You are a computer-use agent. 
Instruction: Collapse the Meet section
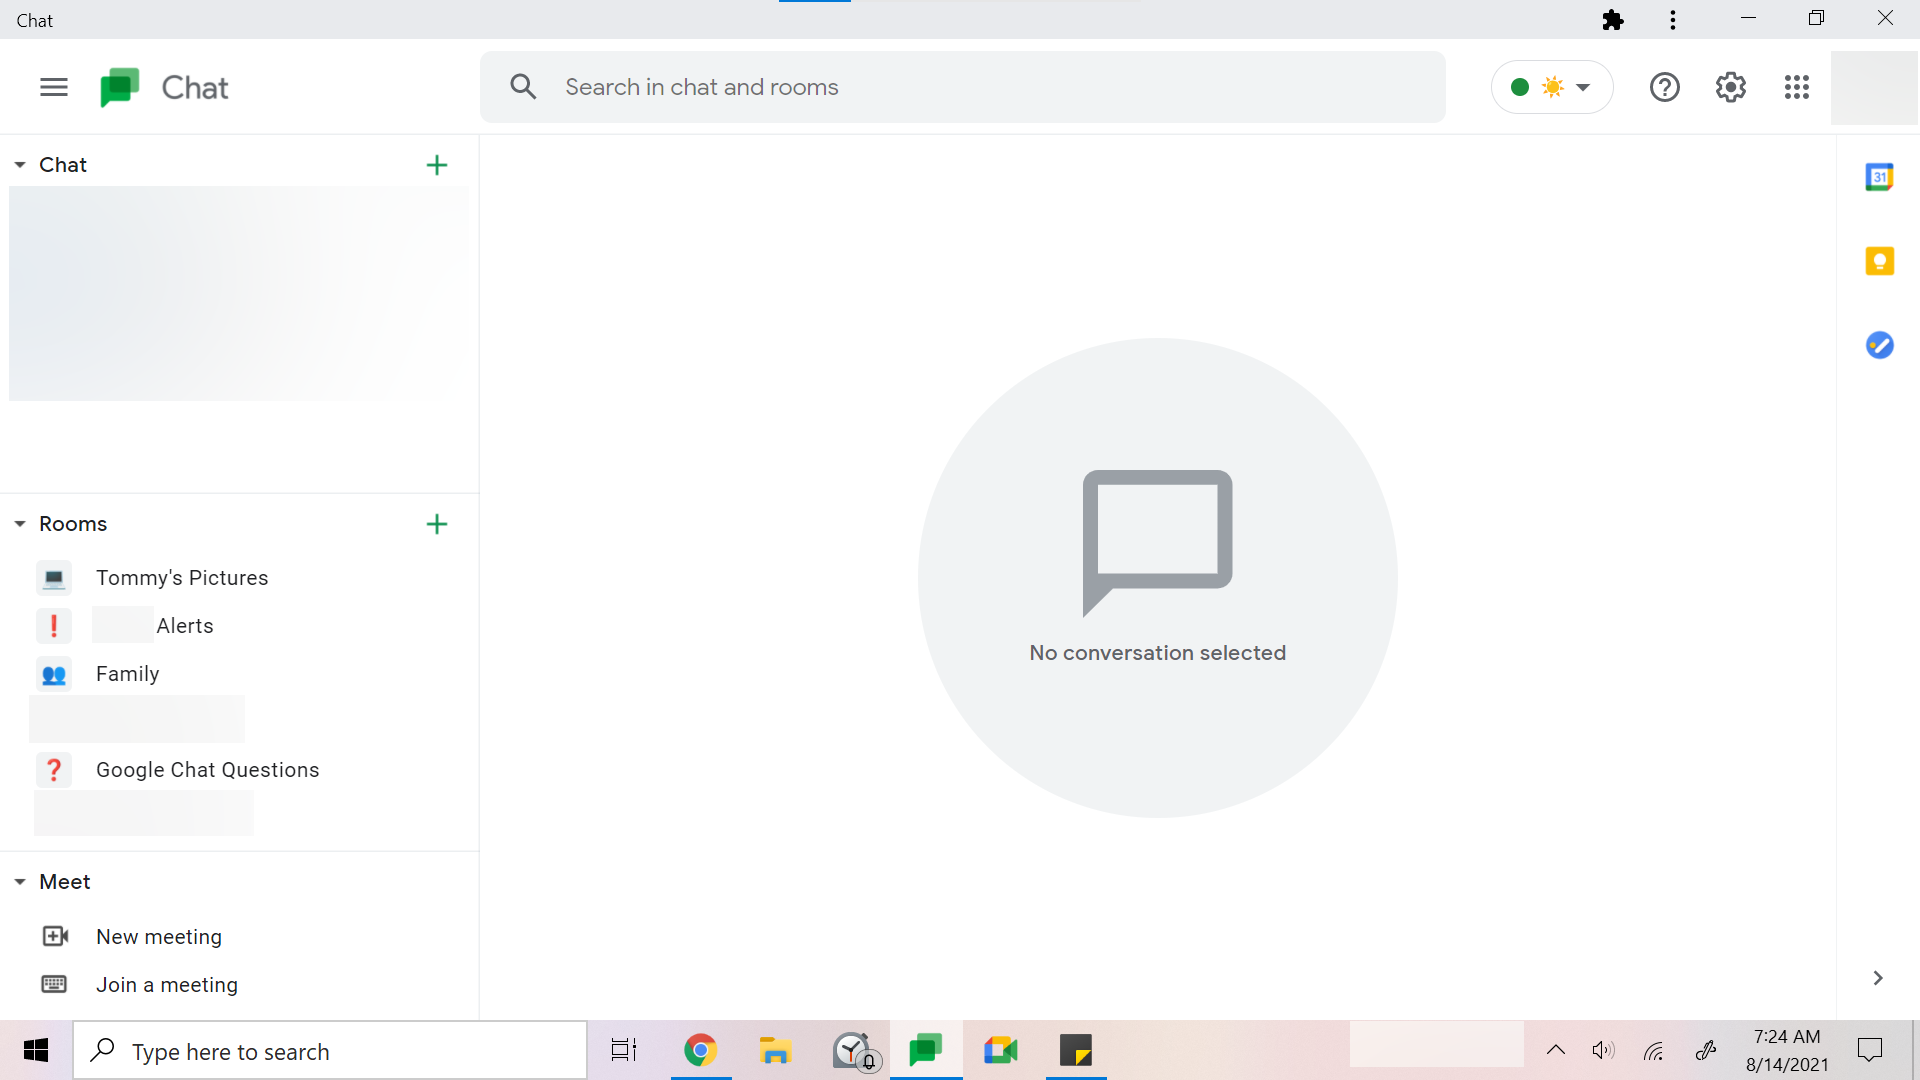click(x=20, y=882)
